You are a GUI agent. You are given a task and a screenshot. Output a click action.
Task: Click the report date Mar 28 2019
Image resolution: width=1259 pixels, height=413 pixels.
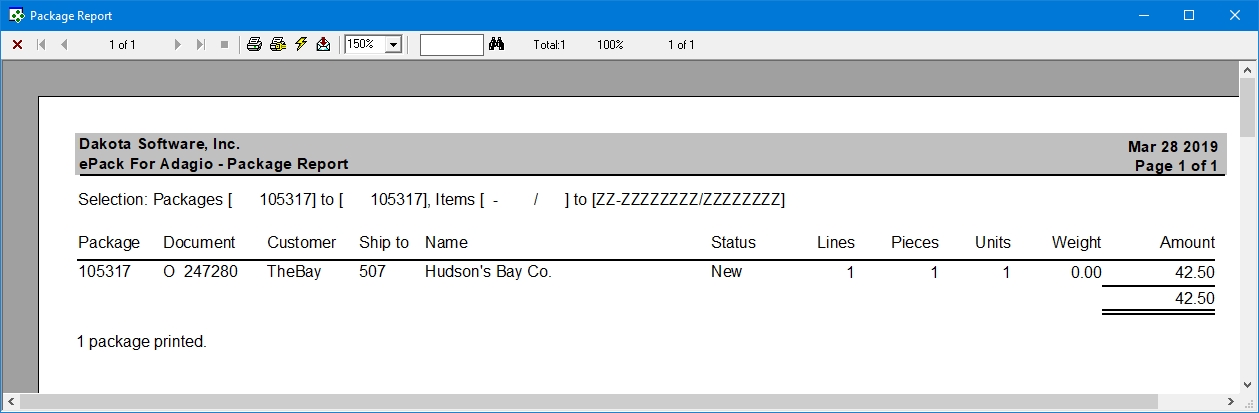tap(1172, 146)
